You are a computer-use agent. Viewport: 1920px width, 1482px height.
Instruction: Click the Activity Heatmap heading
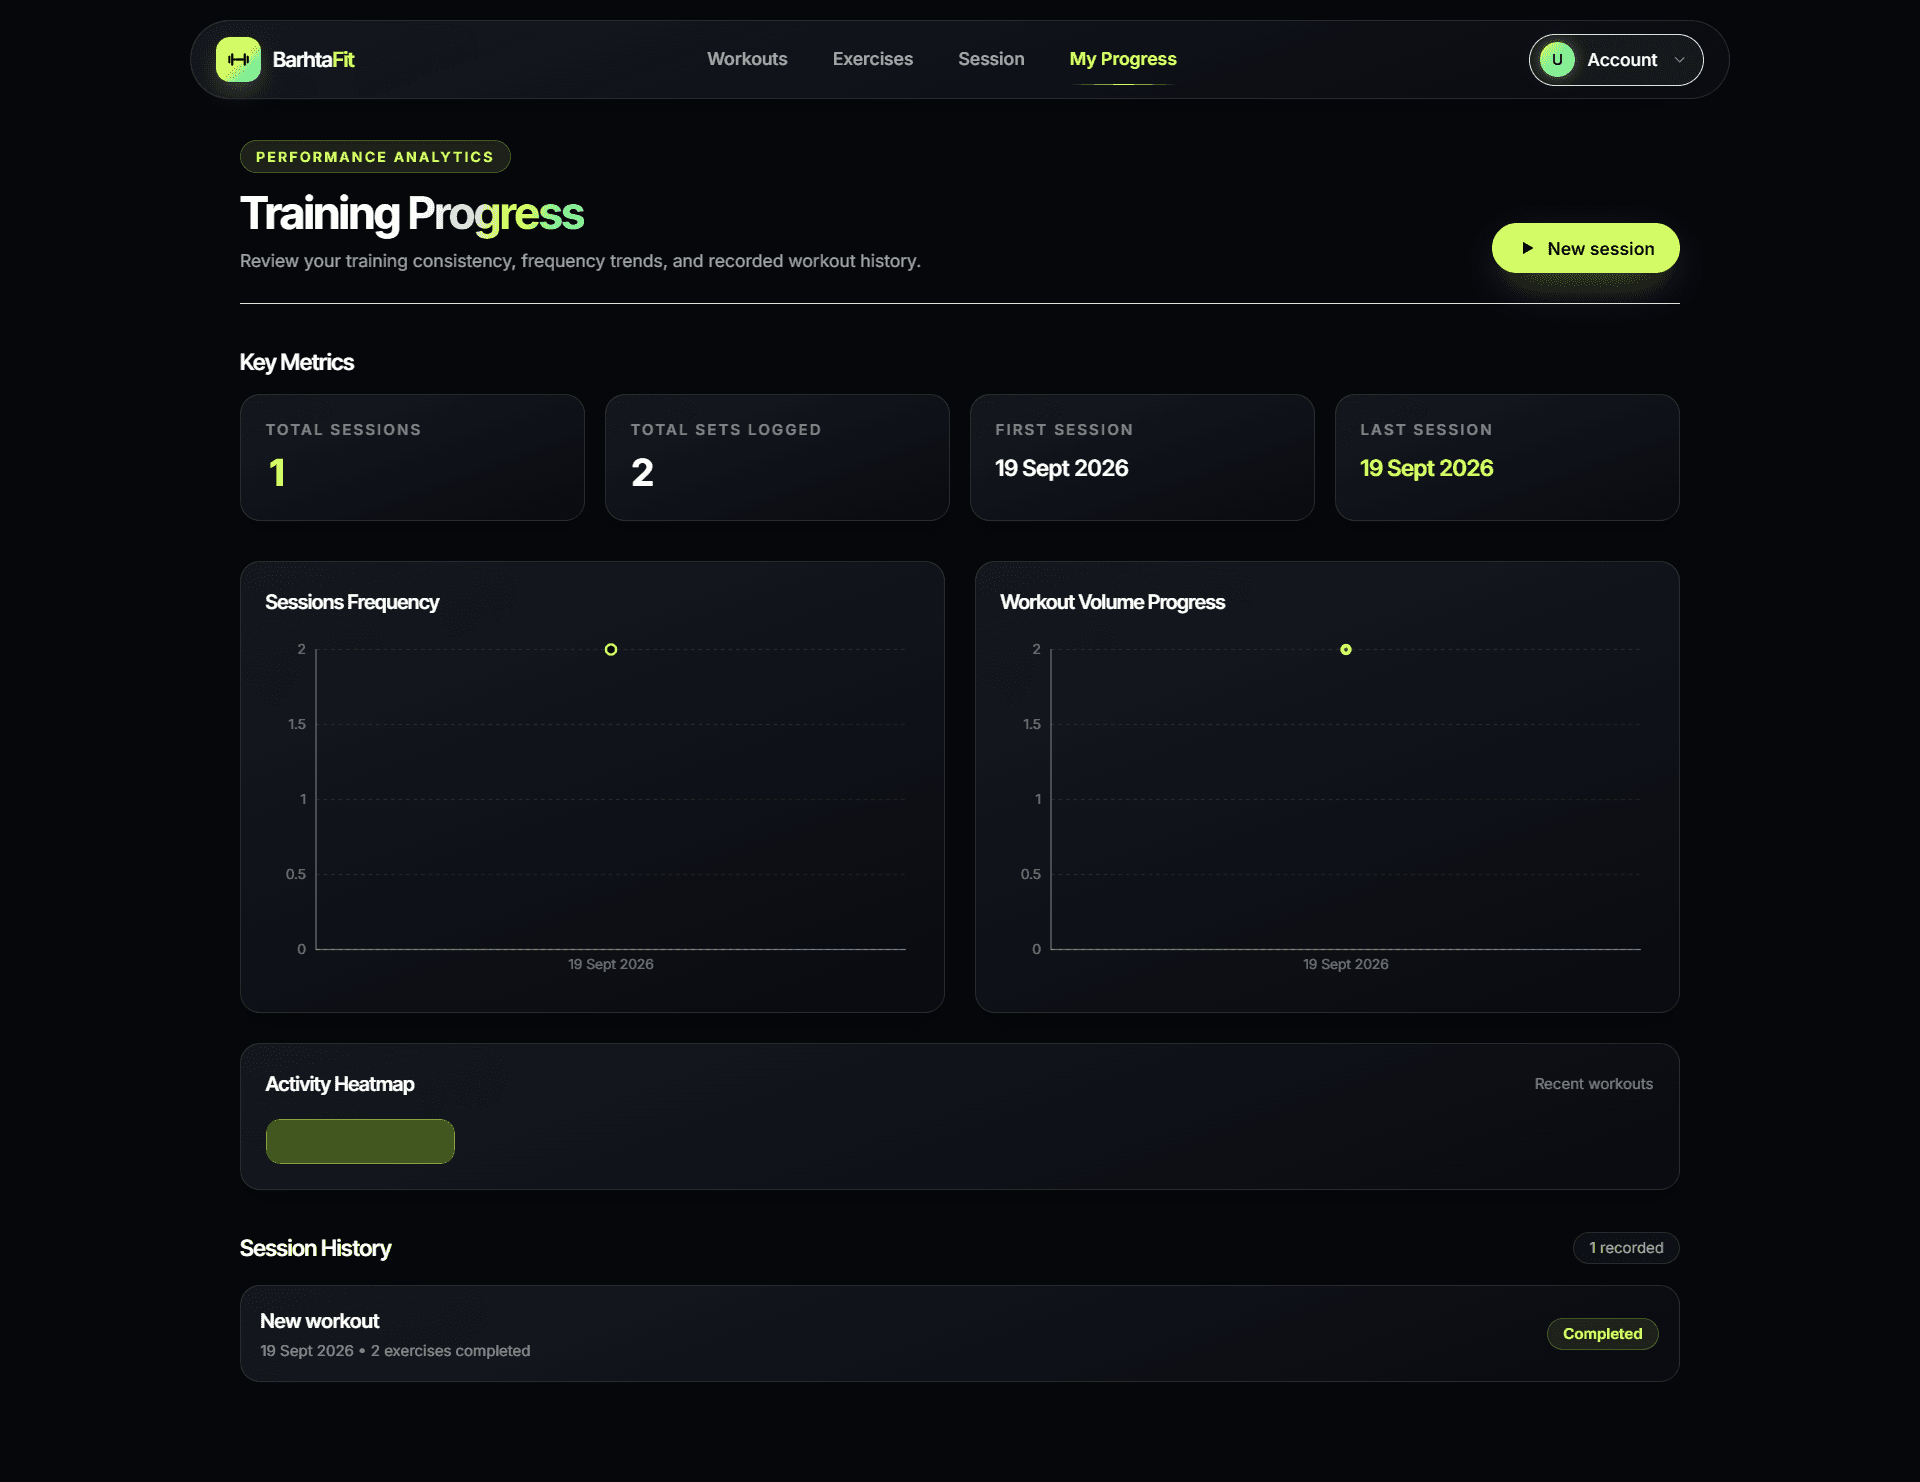click(x=339, y=1084)
